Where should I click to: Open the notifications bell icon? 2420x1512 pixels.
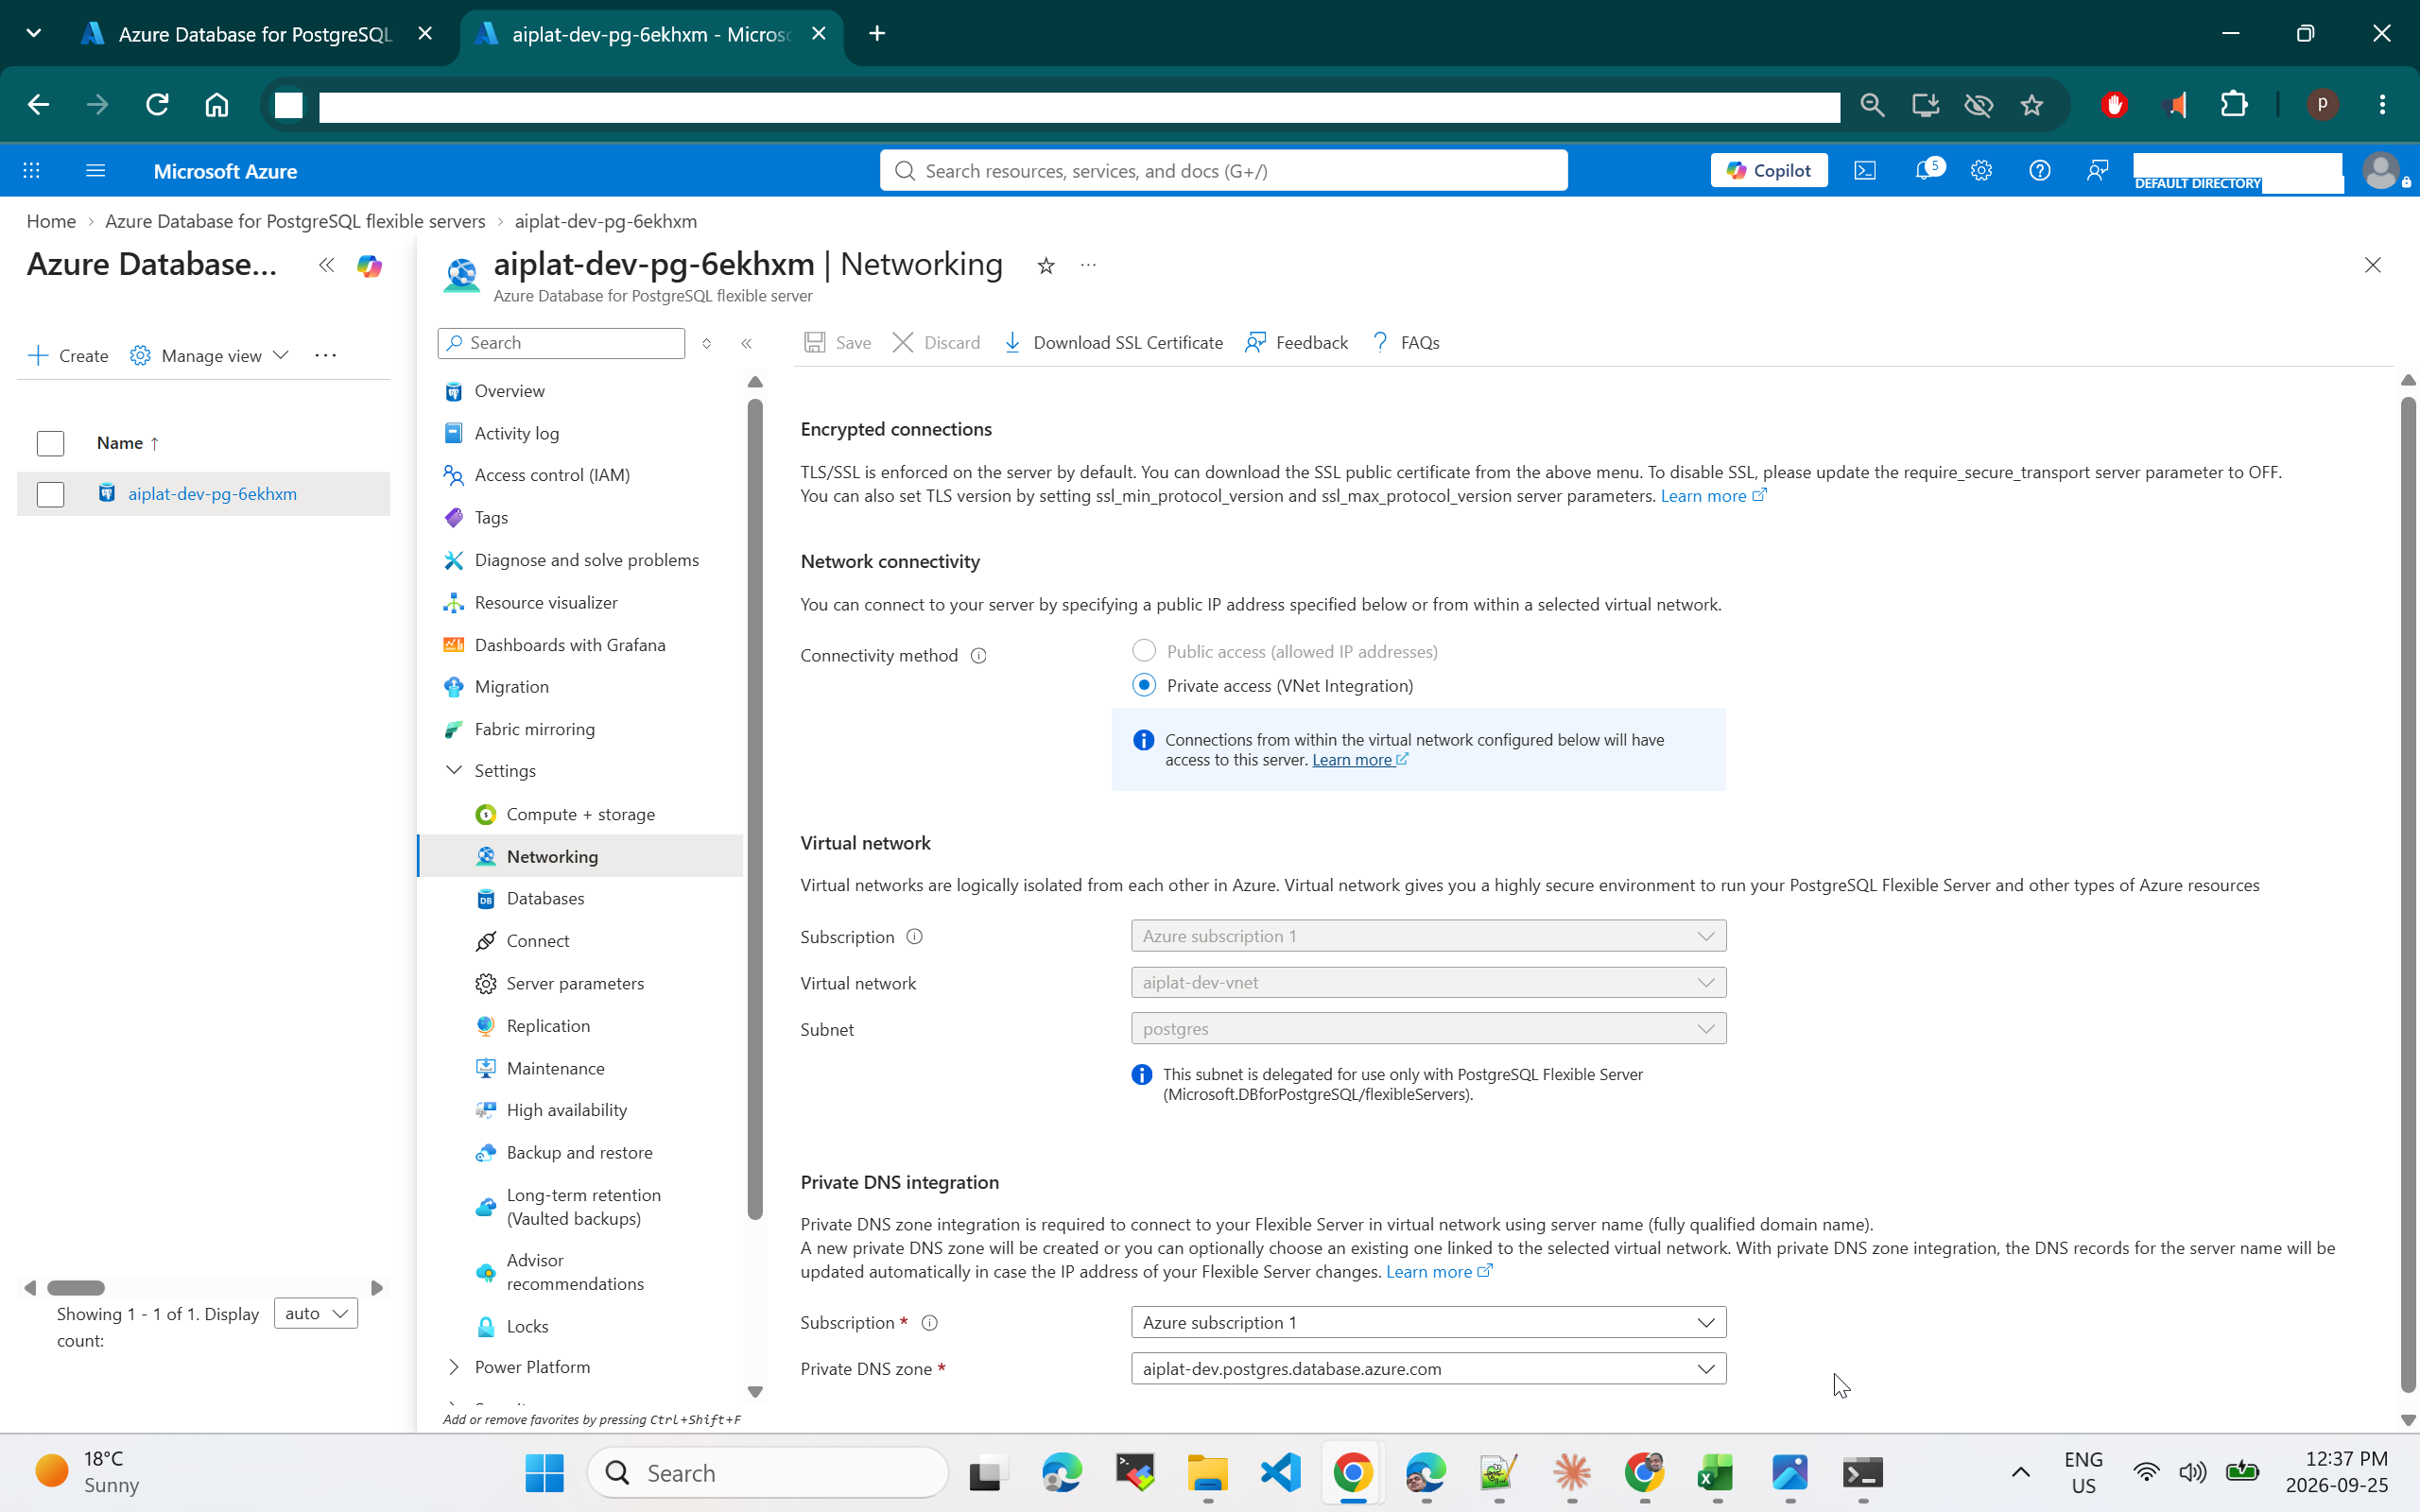tap(1925, 170)
